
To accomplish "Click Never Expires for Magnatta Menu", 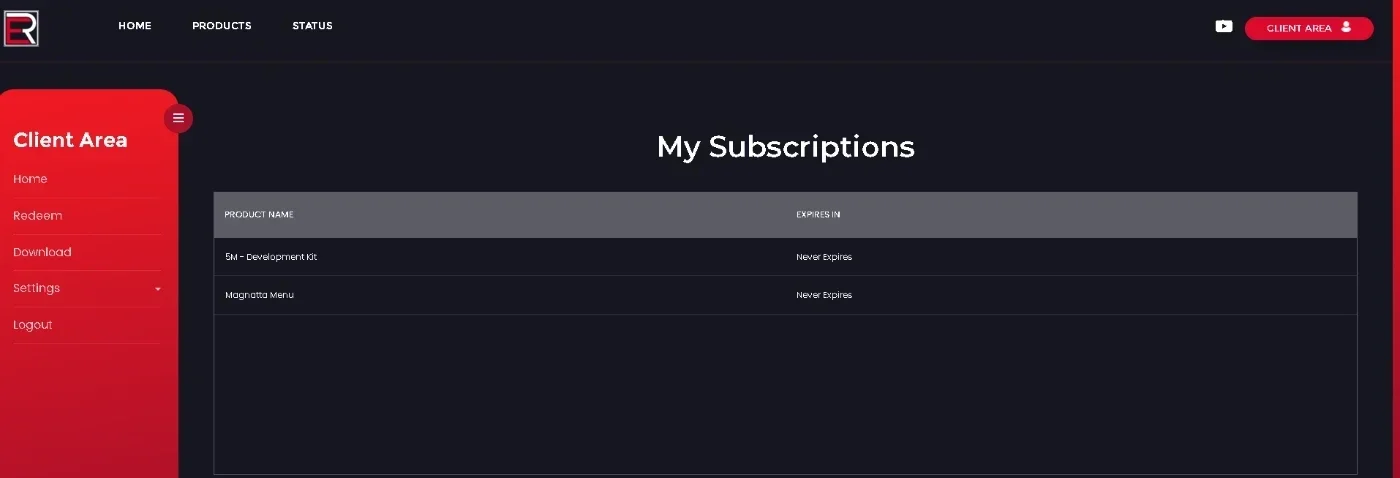I will (x=824, y=295).
